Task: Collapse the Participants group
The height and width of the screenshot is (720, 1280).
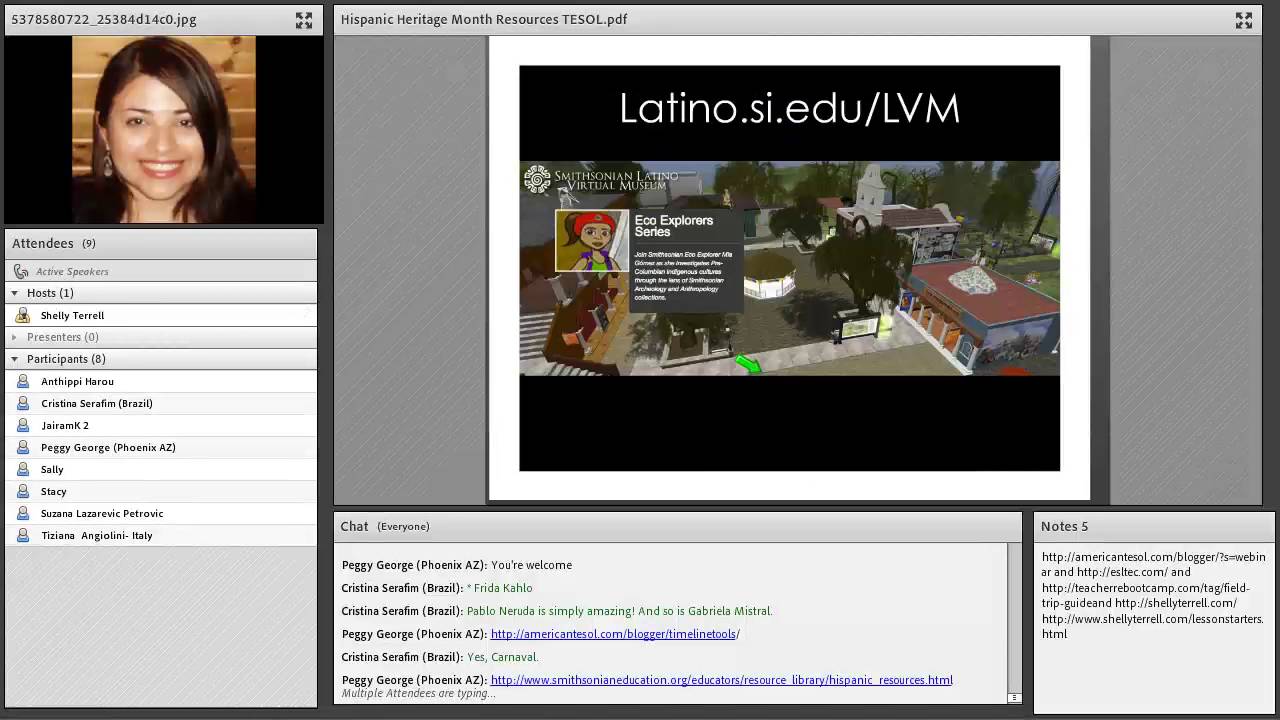Action: tap(14, 359)
